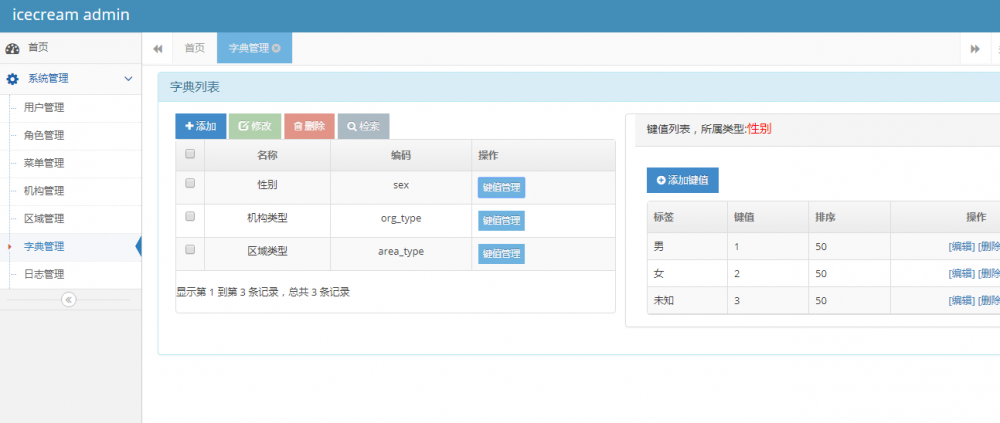Screen dimensions: 1000x423
Task: Open 角色管理 in the sidebar
Action: (x=71, y=136)
